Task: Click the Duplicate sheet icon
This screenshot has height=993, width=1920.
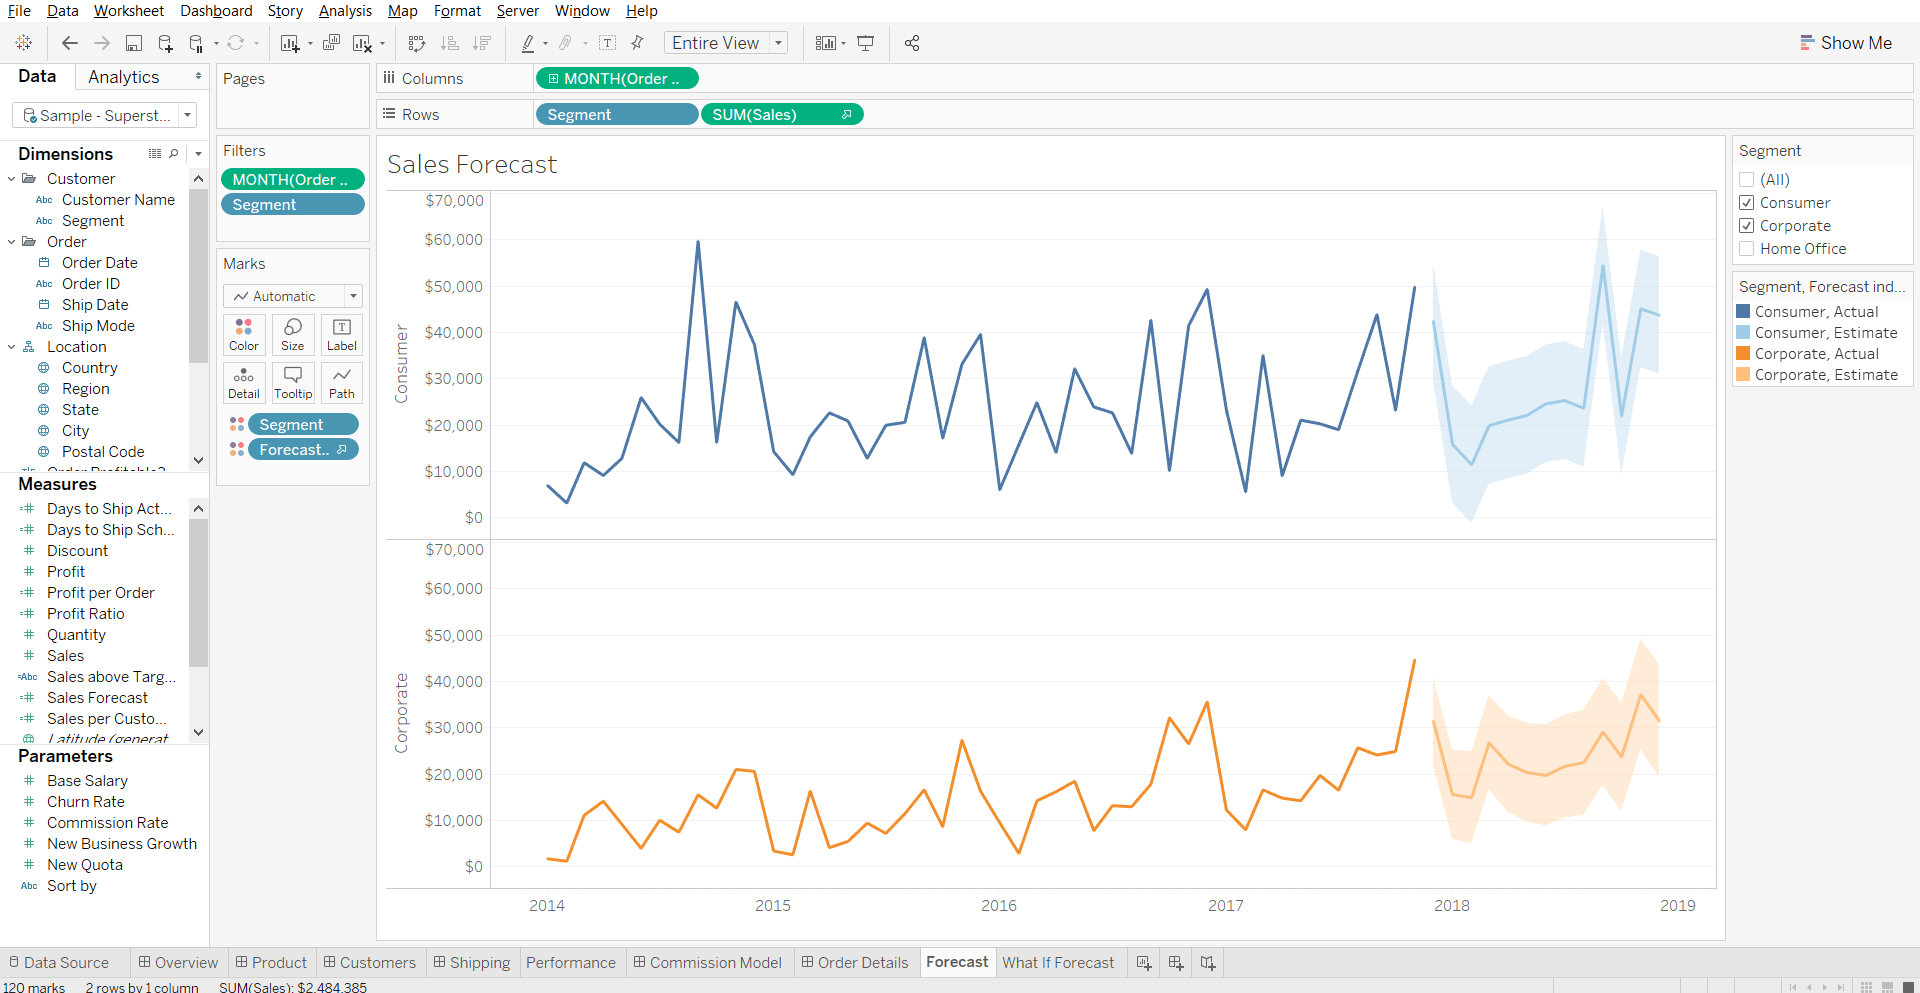Action: (x=331, y=43)
